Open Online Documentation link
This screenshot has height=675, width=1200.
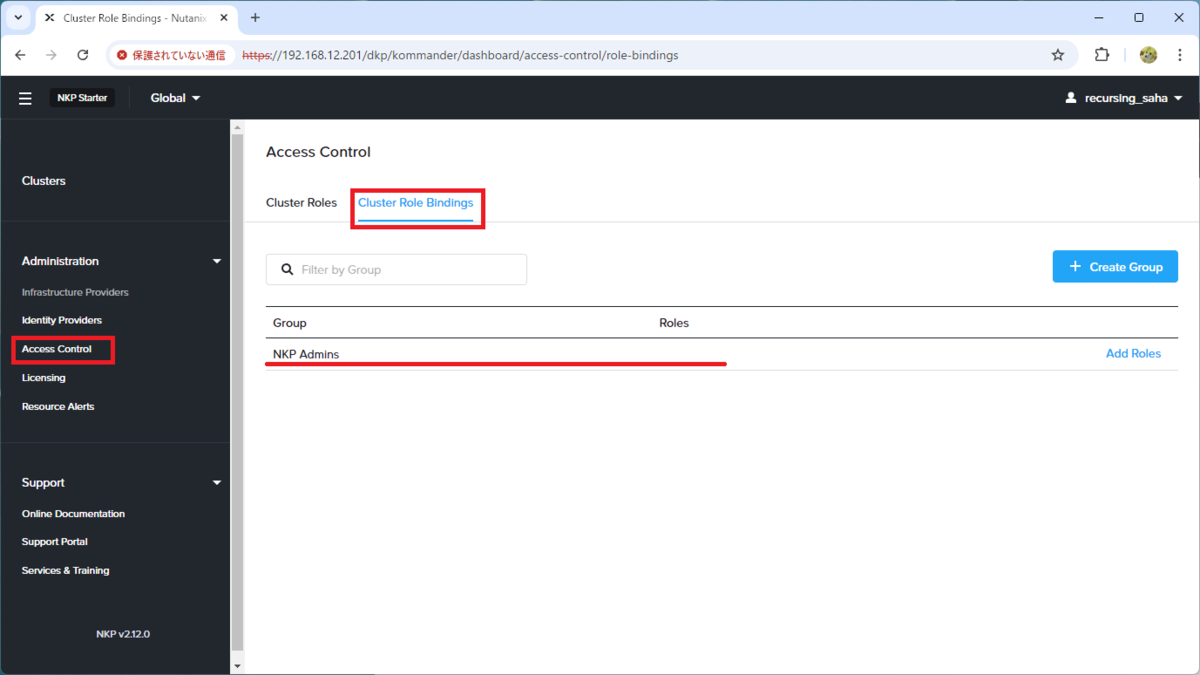(73, 514)
